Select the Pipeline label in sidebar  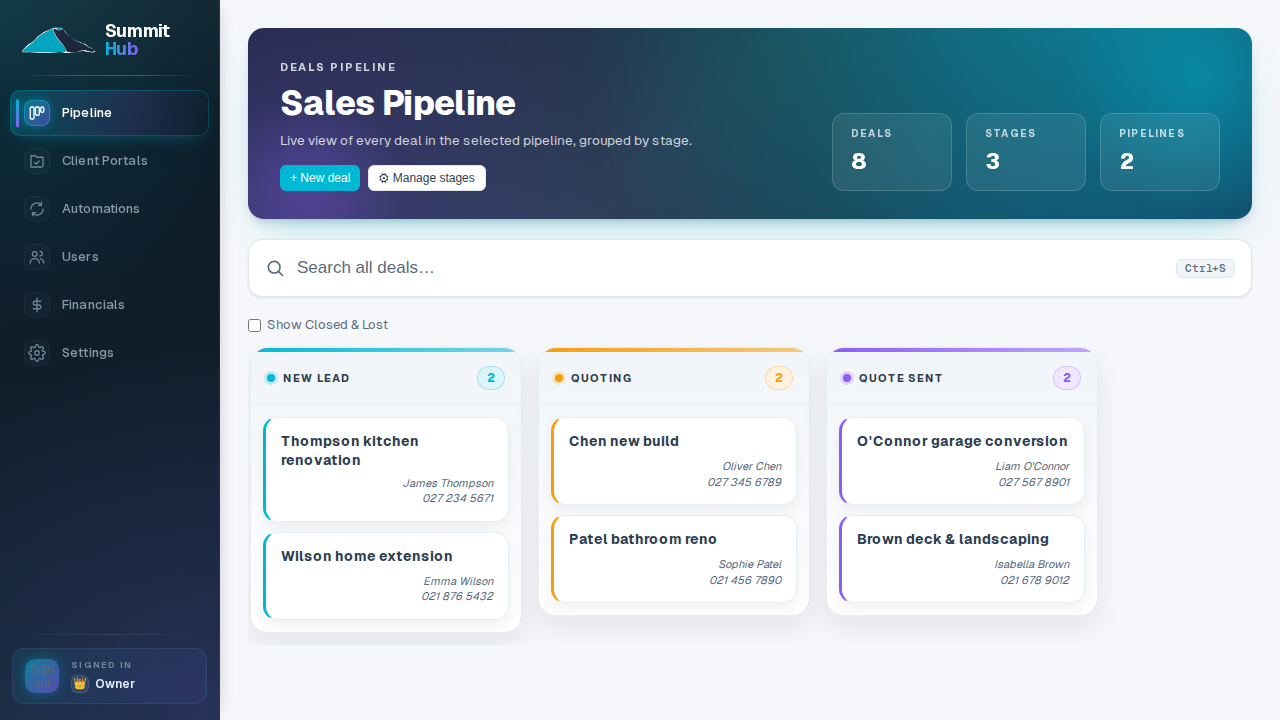(x=87, y=113)
